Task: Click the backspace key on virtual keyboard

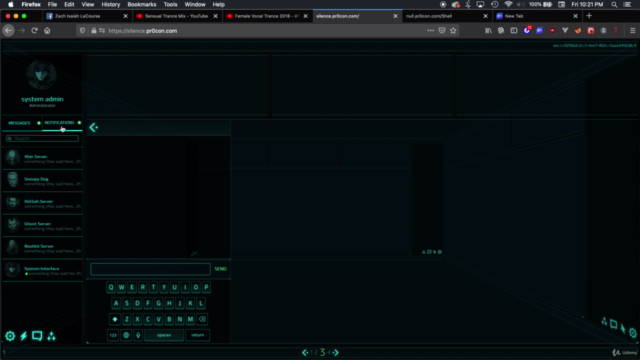Action: tap(202, 319)
